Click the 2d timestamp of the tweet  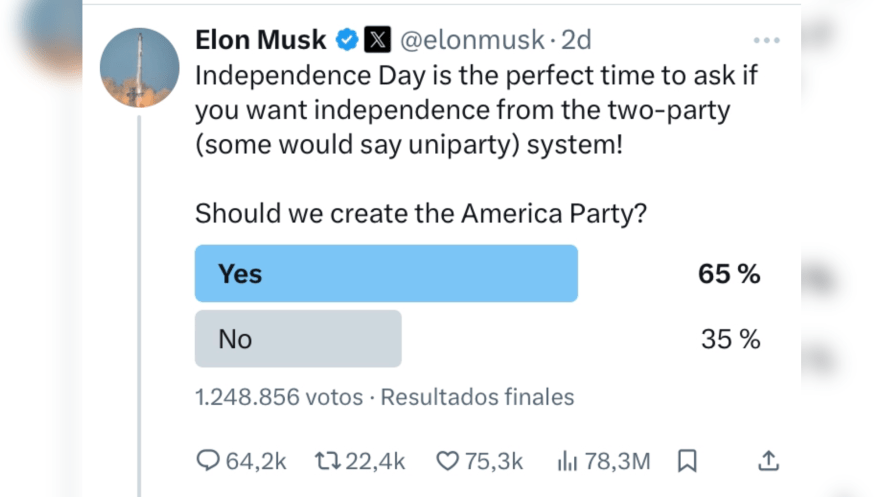coord(576,41)
